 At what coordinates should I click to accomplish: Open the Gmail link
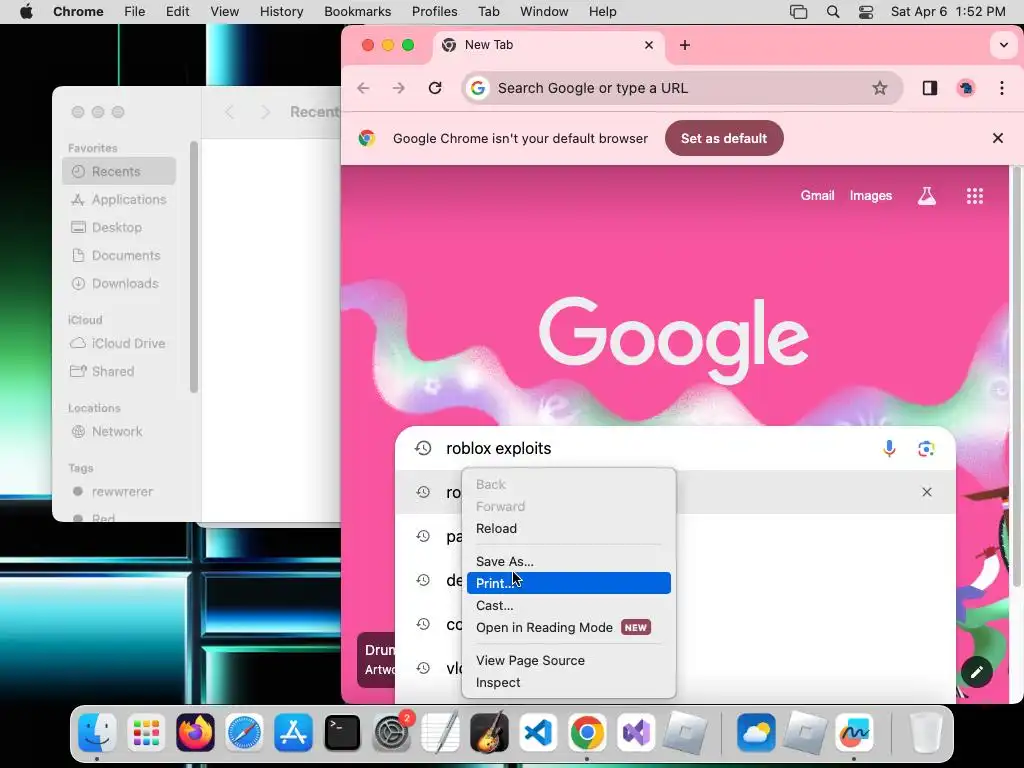(x=818, y=195)
